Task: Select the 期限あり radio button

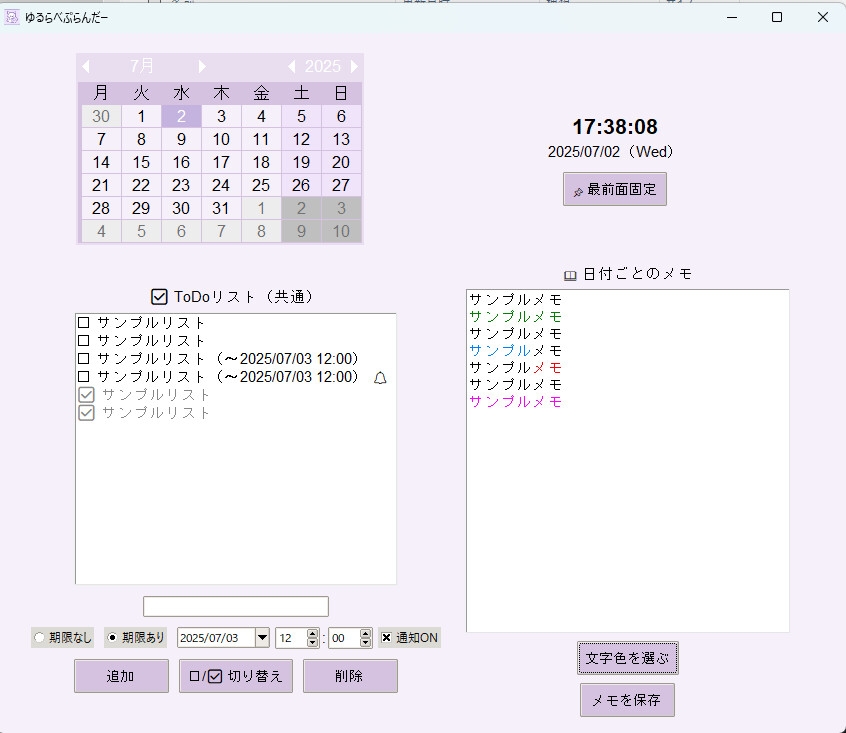Action: tap(113, 637)
